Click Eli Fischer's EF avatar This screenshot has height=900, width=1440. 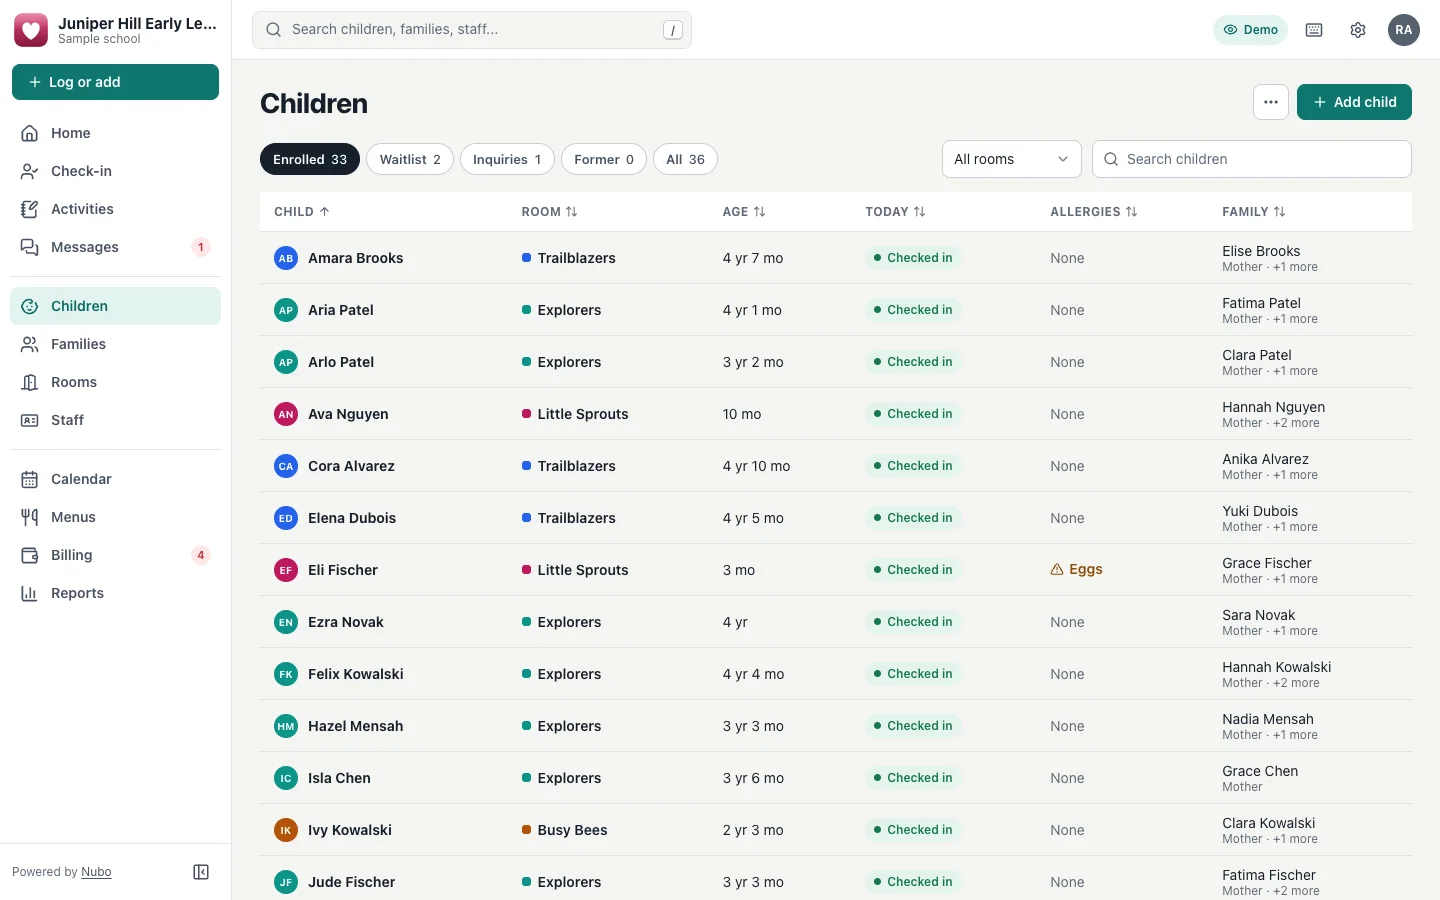pyautogui.click(x=286, y=570)
